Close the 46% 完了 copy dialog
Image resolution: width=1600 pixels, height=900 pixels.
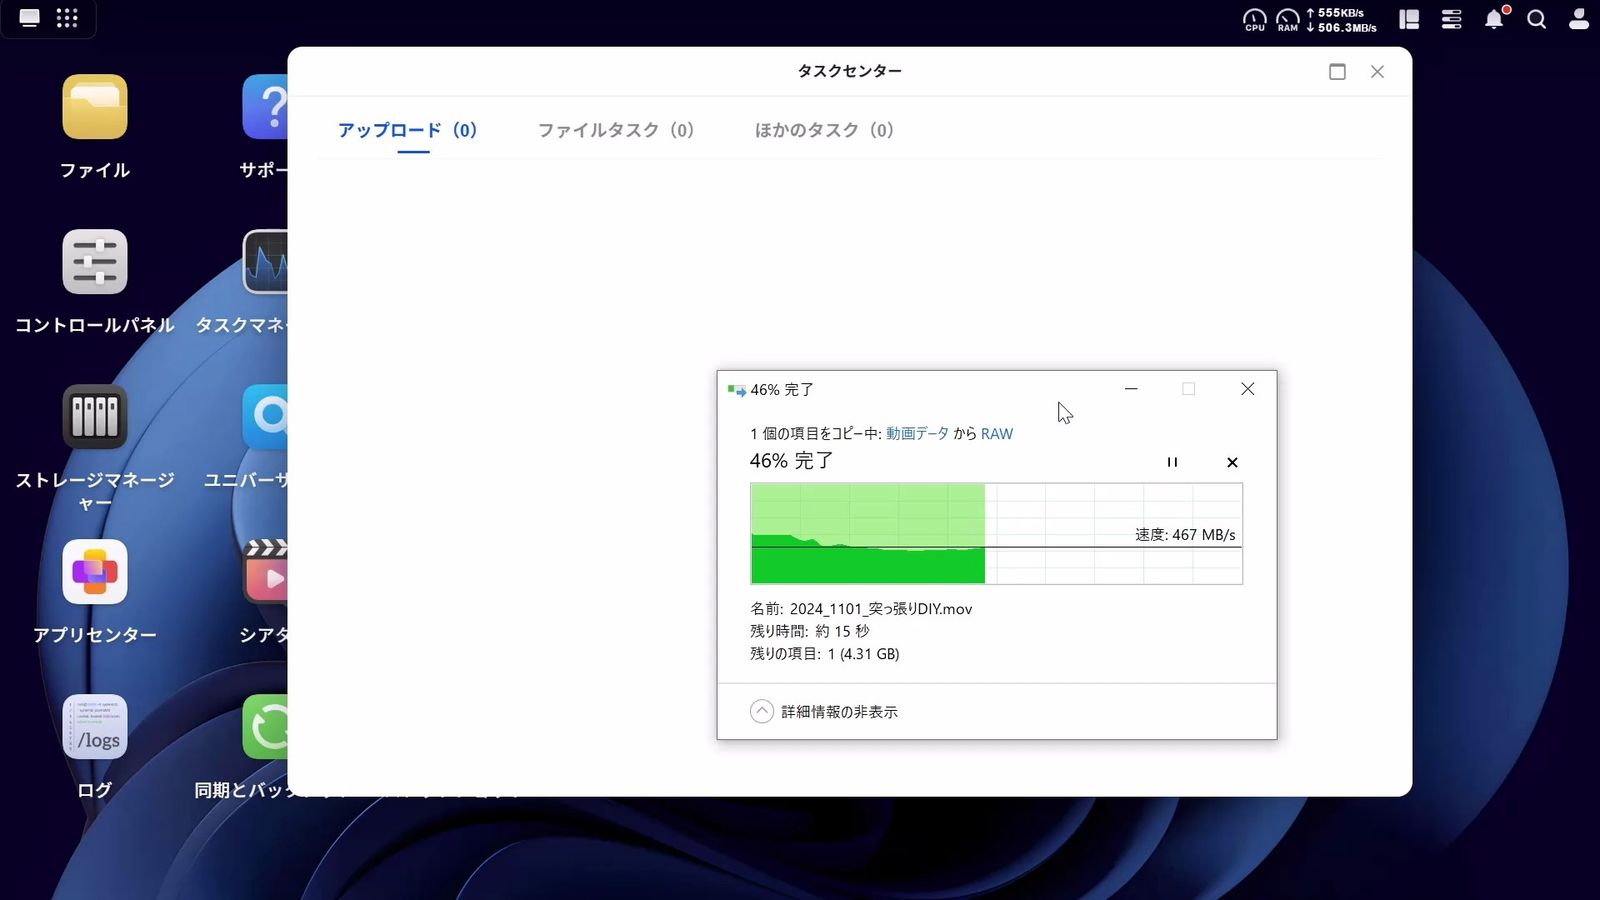click(1247, 389)
